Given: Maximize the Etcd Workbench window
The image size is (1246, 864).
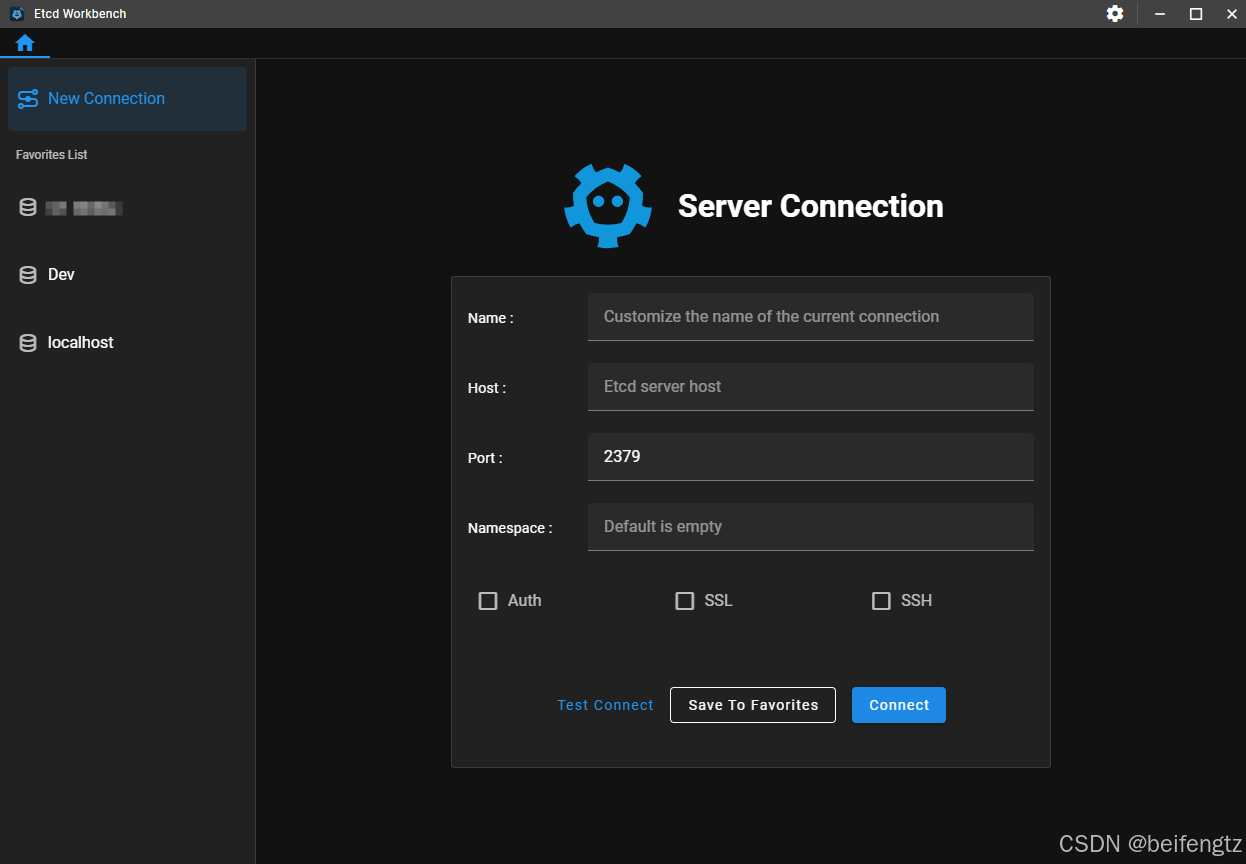Looking at the screenshot, I should point(1196,14).
